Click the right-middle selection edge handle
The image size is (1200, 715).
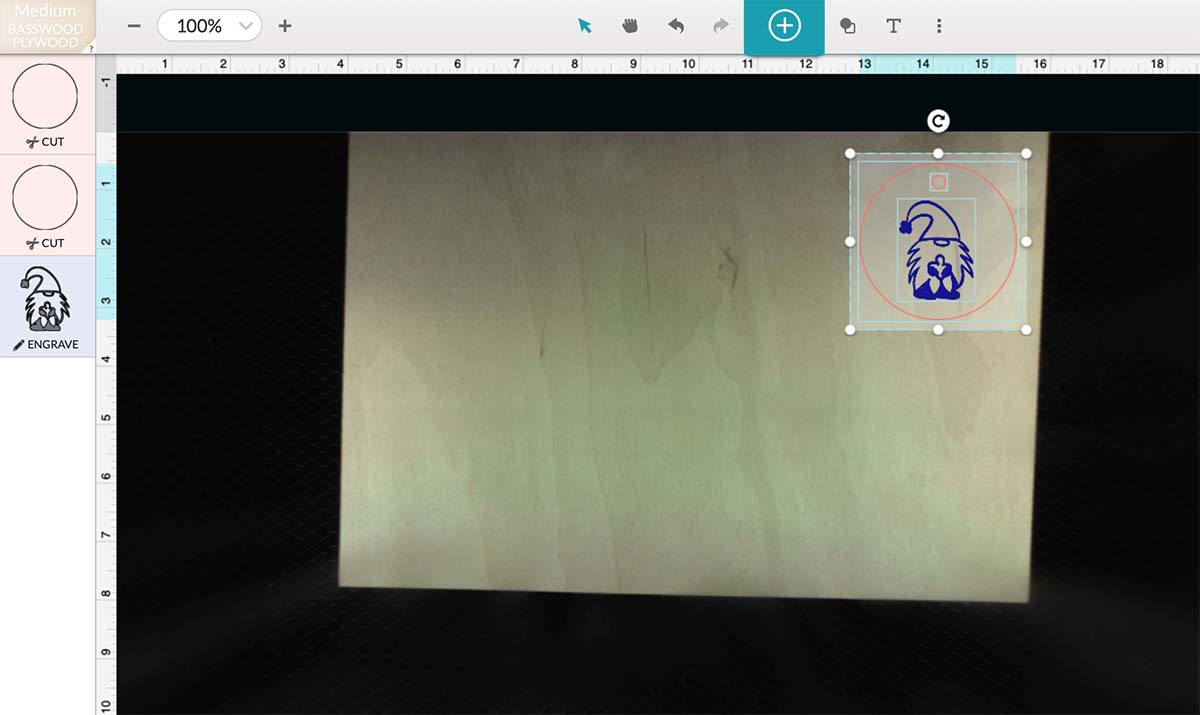point(1026,241)
